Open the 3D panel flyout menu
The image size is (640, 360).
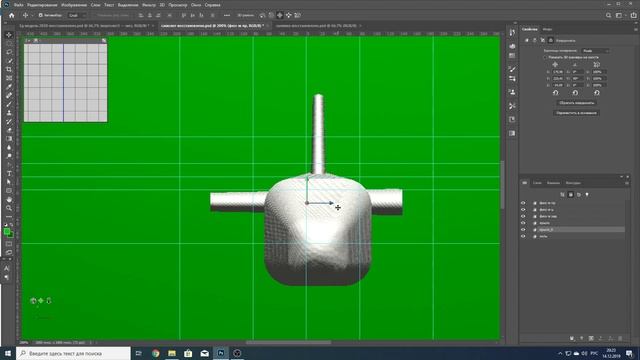point(627,183)
